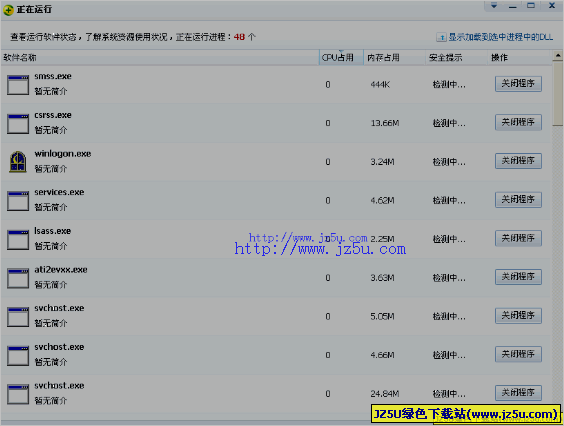
Task: Select the csrss.exe name text
Action: click(53, 115)
